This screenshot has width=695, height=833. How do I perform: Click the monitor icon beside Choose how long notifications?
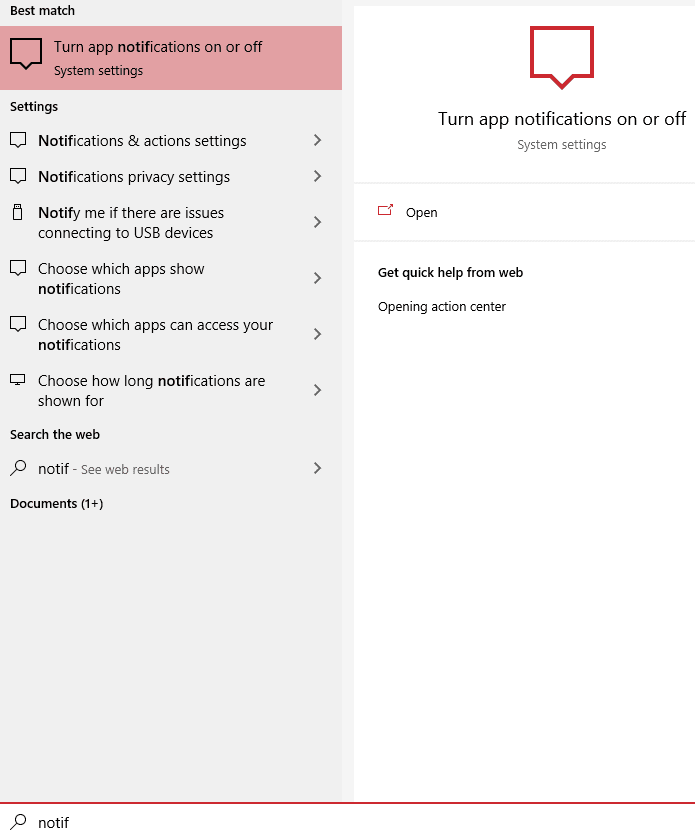coord(18,380)
